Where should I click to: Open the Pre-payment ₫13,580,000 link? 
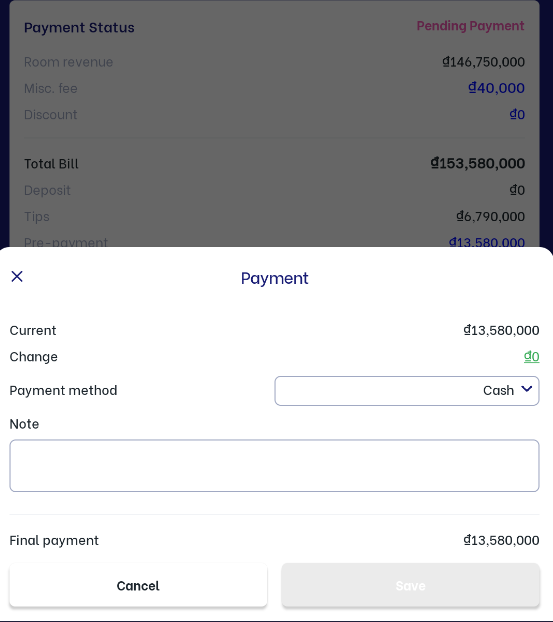point(487,242)
